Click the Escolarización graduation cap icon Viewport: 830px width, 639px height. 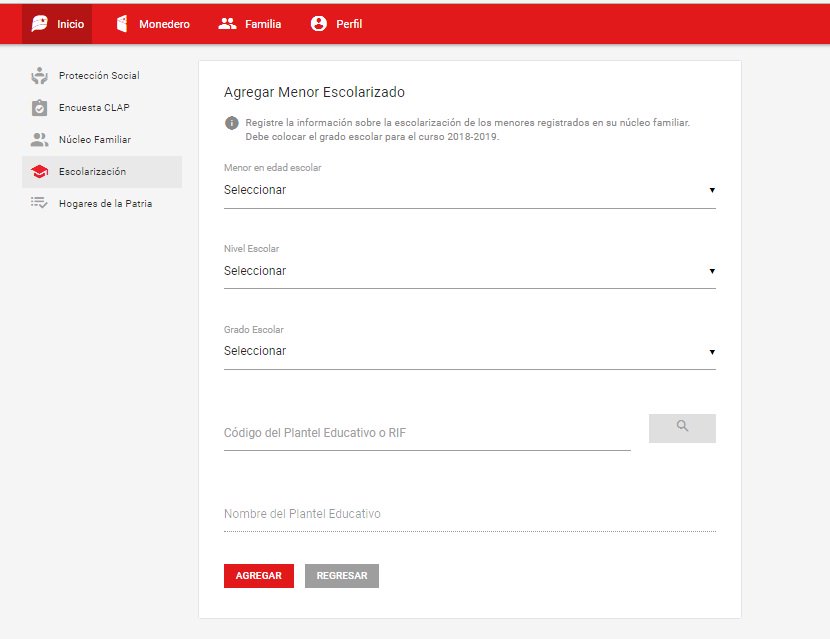pyautogui.click(x=39, y=172)
